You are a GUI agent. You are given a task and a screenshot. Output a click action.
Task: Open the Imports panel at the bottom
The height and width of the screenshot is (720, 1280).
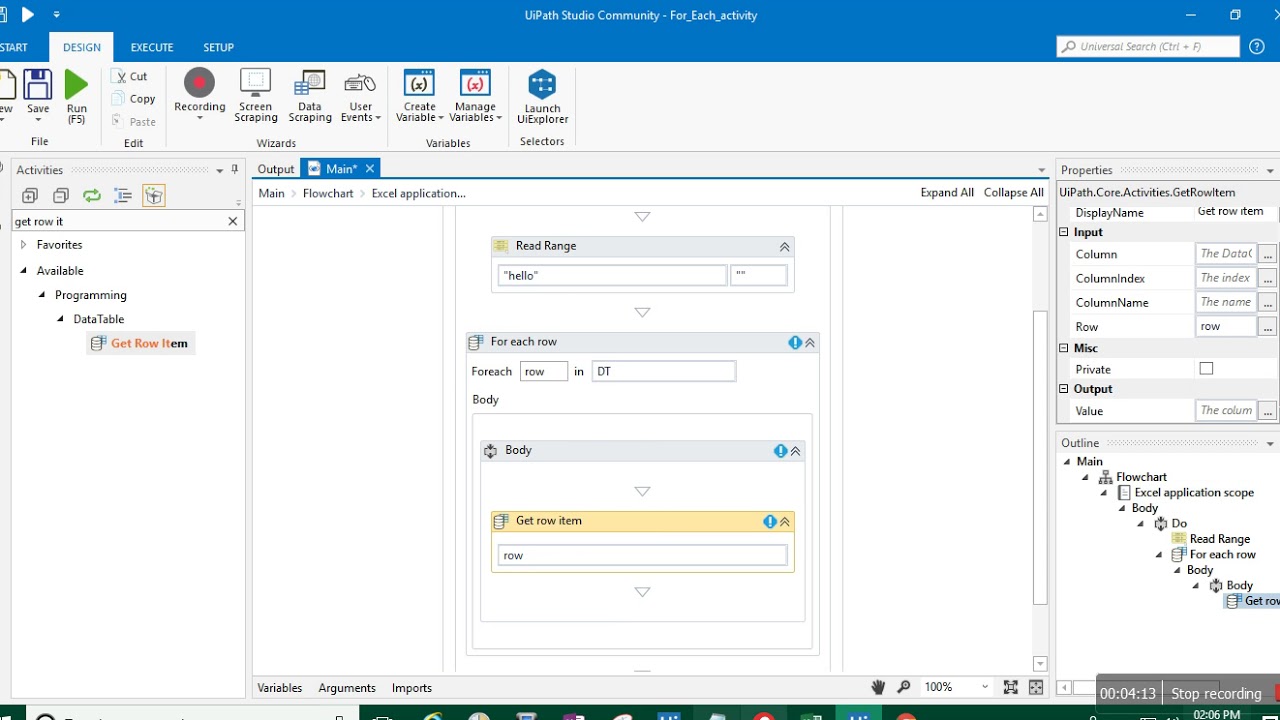(412, 688)
